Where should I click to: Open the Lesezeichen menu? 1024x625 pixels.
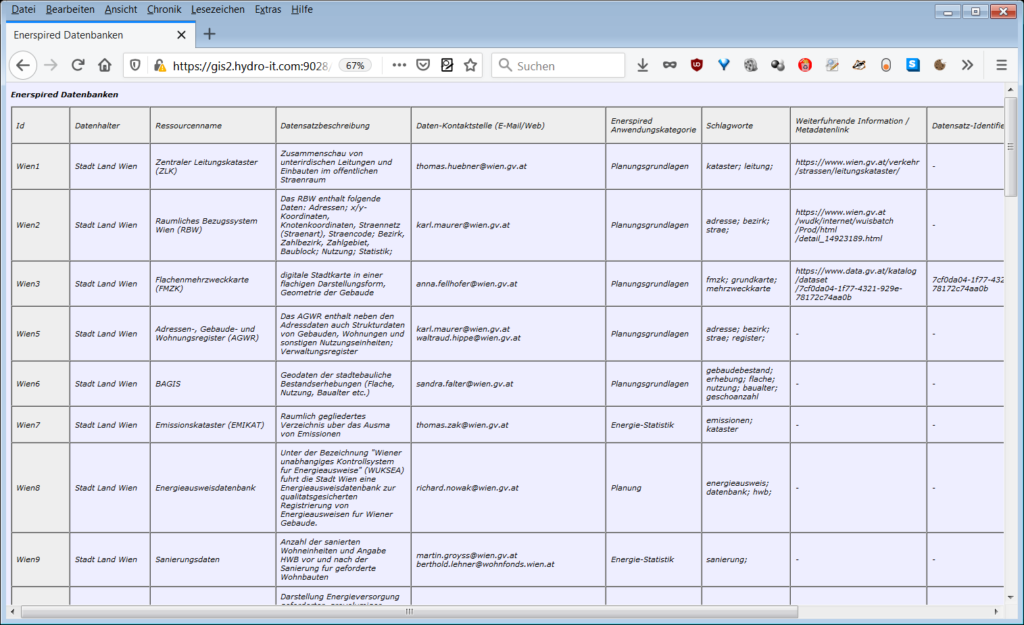tap(217, 9)
